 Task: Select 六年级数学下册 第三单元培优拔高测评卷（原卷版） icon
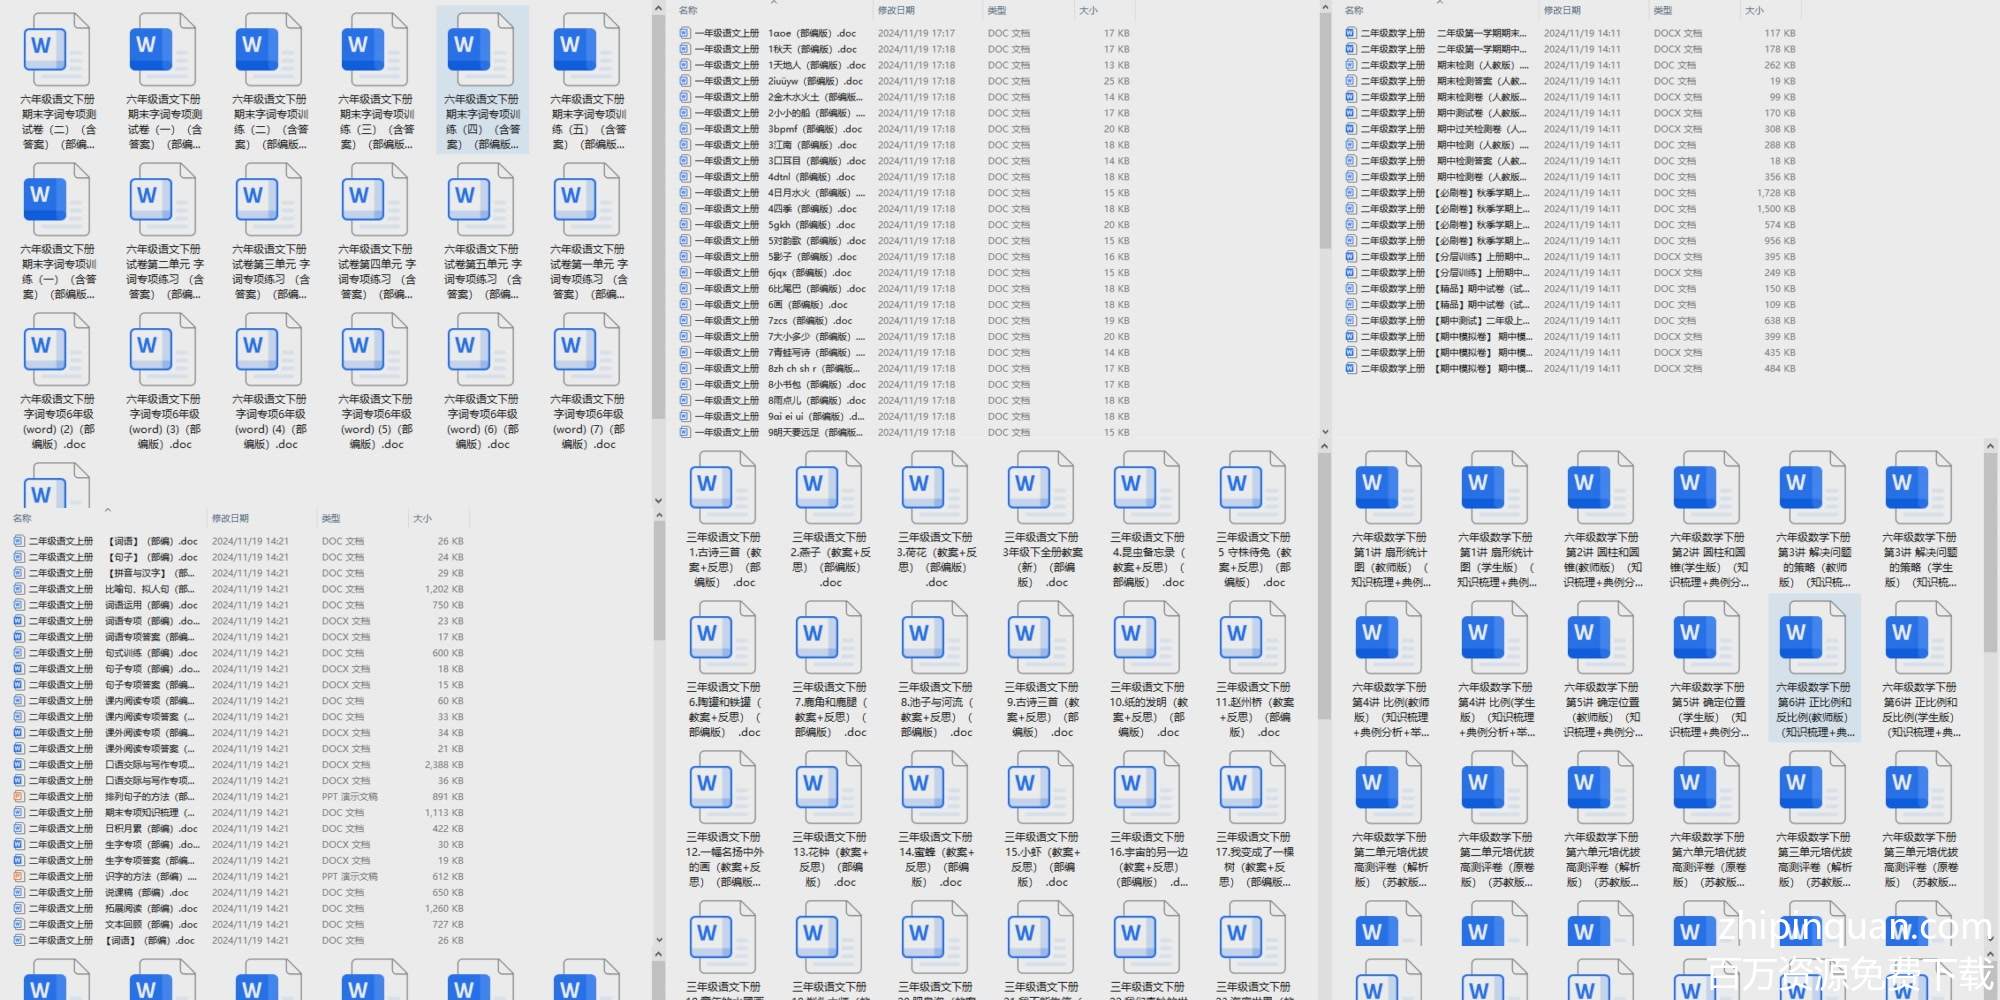point(1919,787)
